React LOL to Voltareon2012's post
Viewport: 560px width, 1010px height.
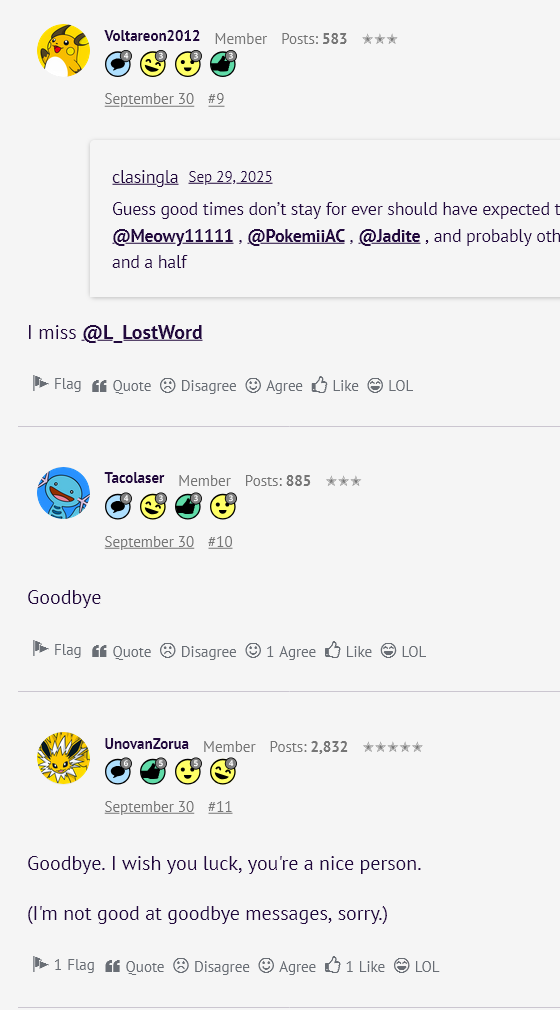390,386
